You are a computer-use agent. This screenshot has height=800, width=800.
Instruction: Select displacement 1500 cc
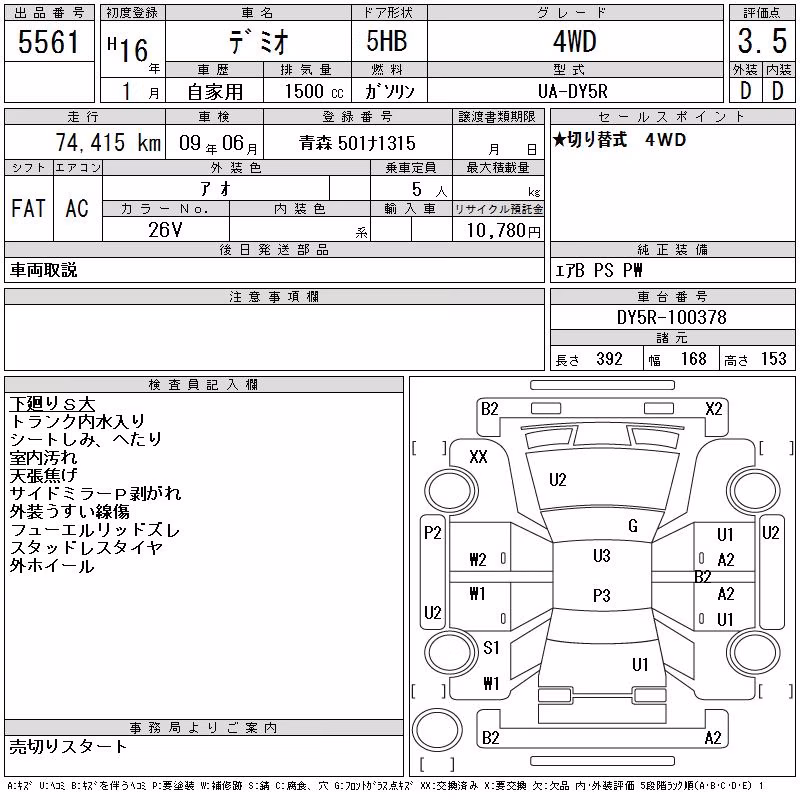[314, 91]
